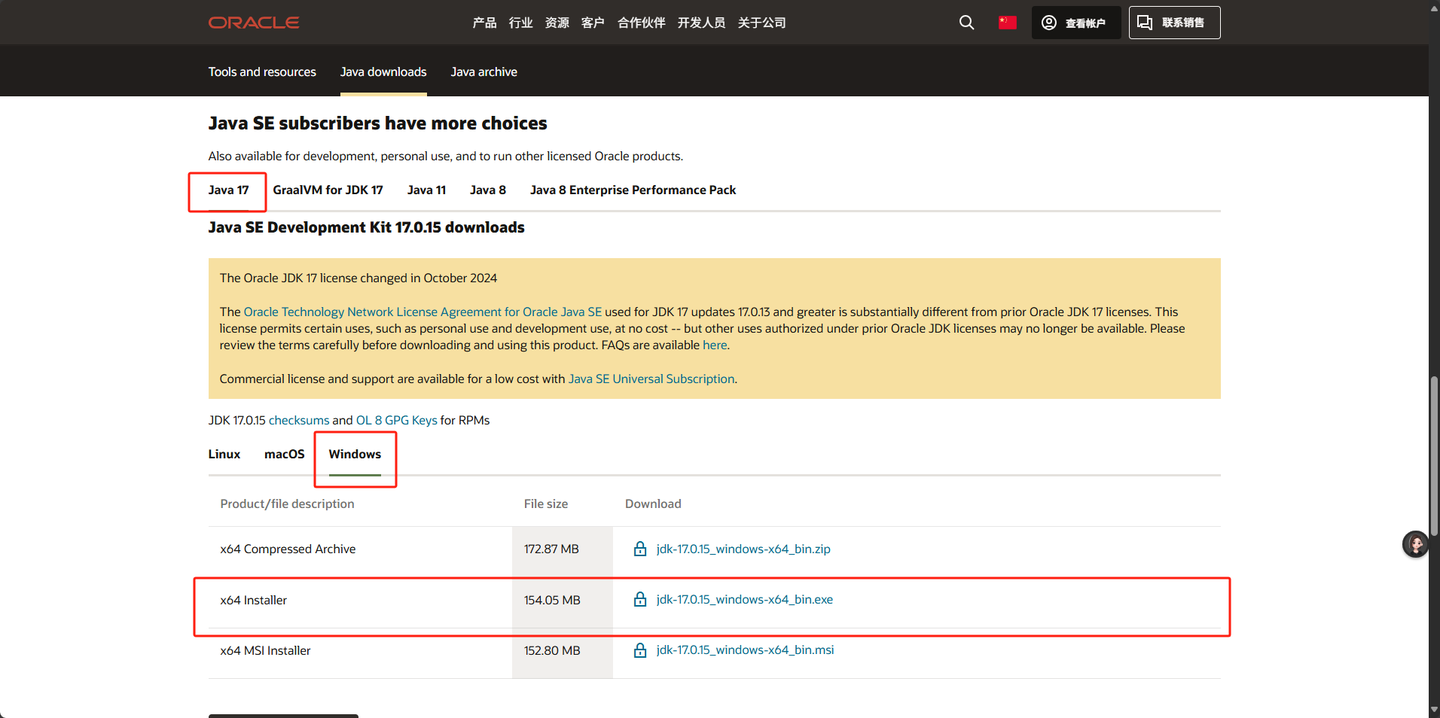Open the Java SE Universal Subscription link
The height and width of the screenshot is (718, 1440).
pos(651,379)
